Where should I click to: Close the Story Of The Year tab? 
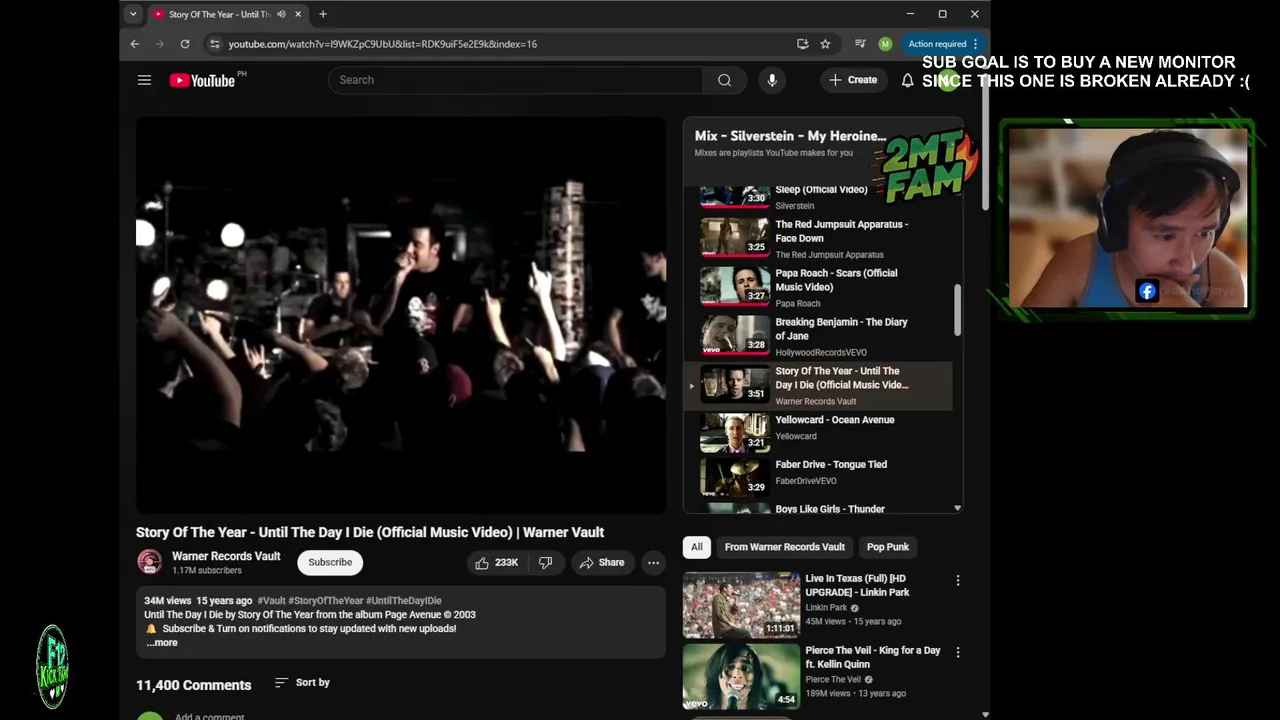[297, 14]
